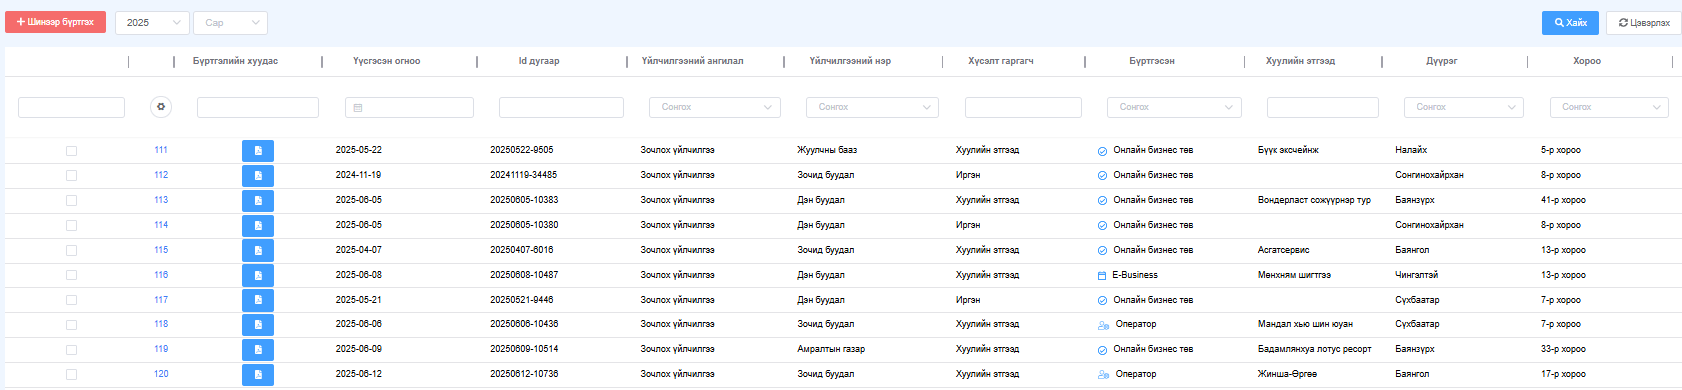Viewport: 1682px width, 390px height.
Task: Open registration document icon for row 114
Action: (258, 226)
